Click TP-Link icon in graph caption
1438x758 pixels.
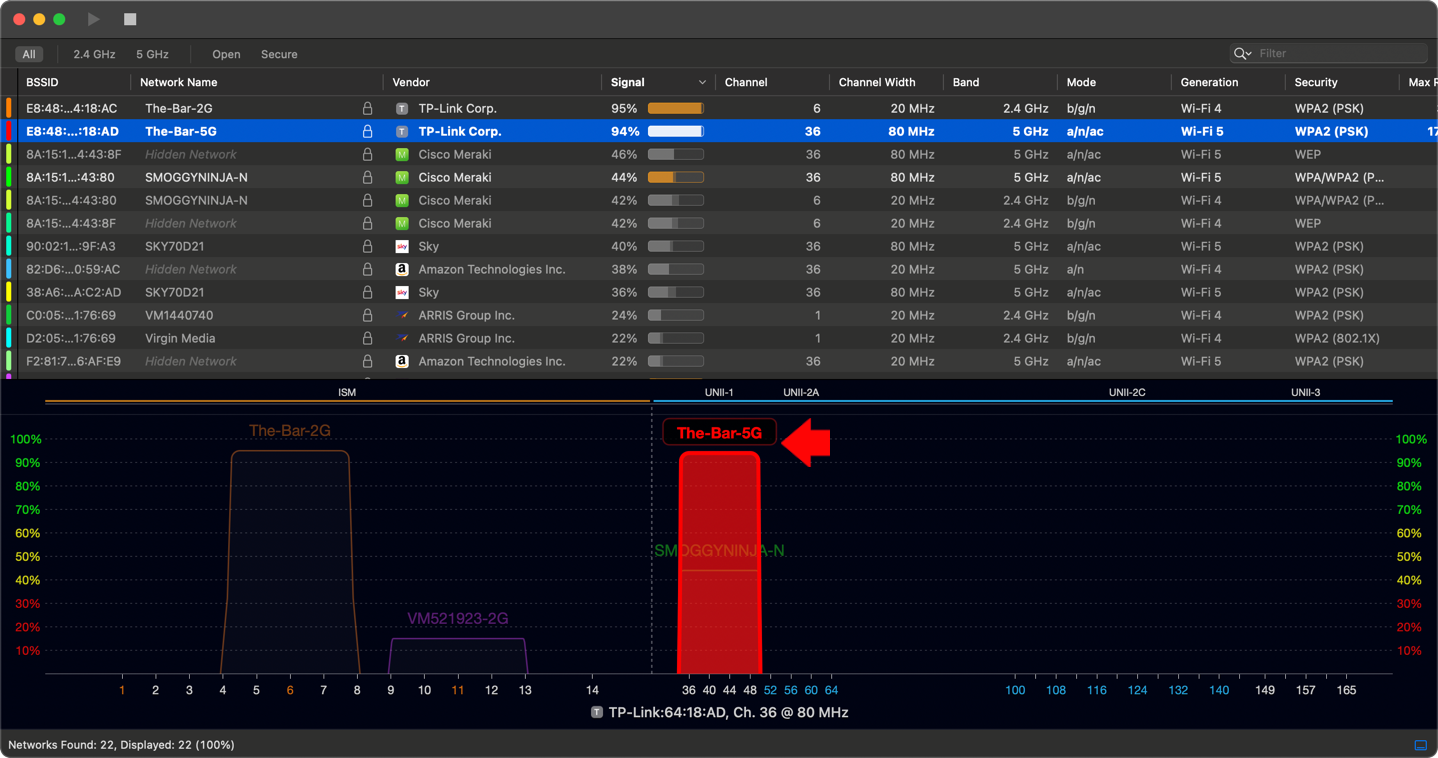pos(597,713)
